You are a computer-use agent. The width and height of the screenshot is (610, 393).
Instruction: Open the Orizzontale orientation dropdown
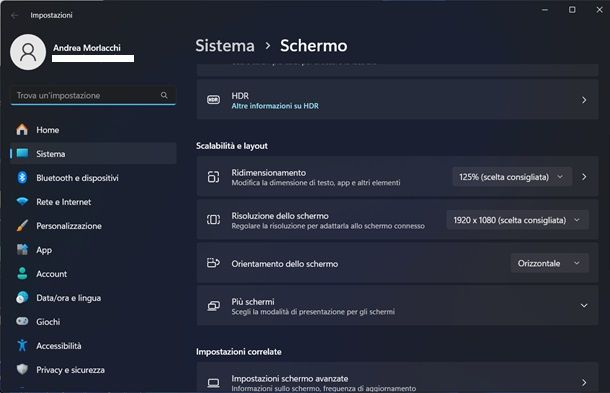(x=549, y=263)
